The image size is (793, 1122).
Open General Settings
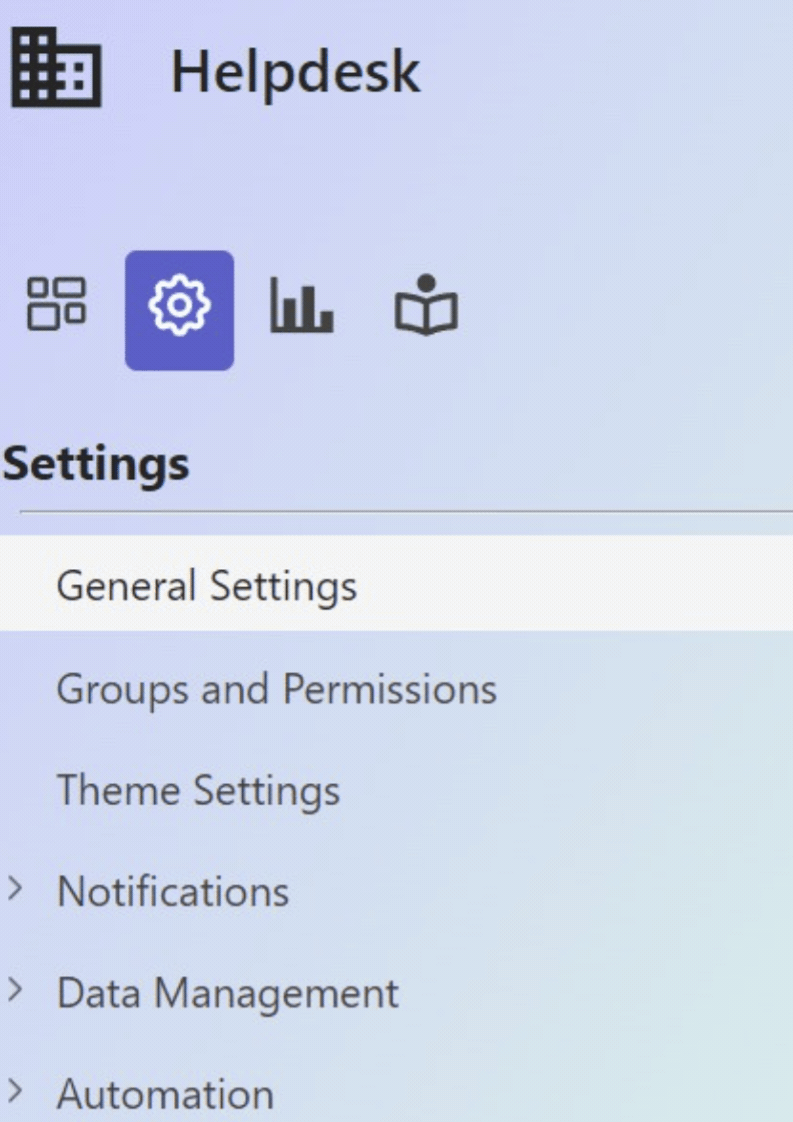pyautogui.click(x=206, y=586)
